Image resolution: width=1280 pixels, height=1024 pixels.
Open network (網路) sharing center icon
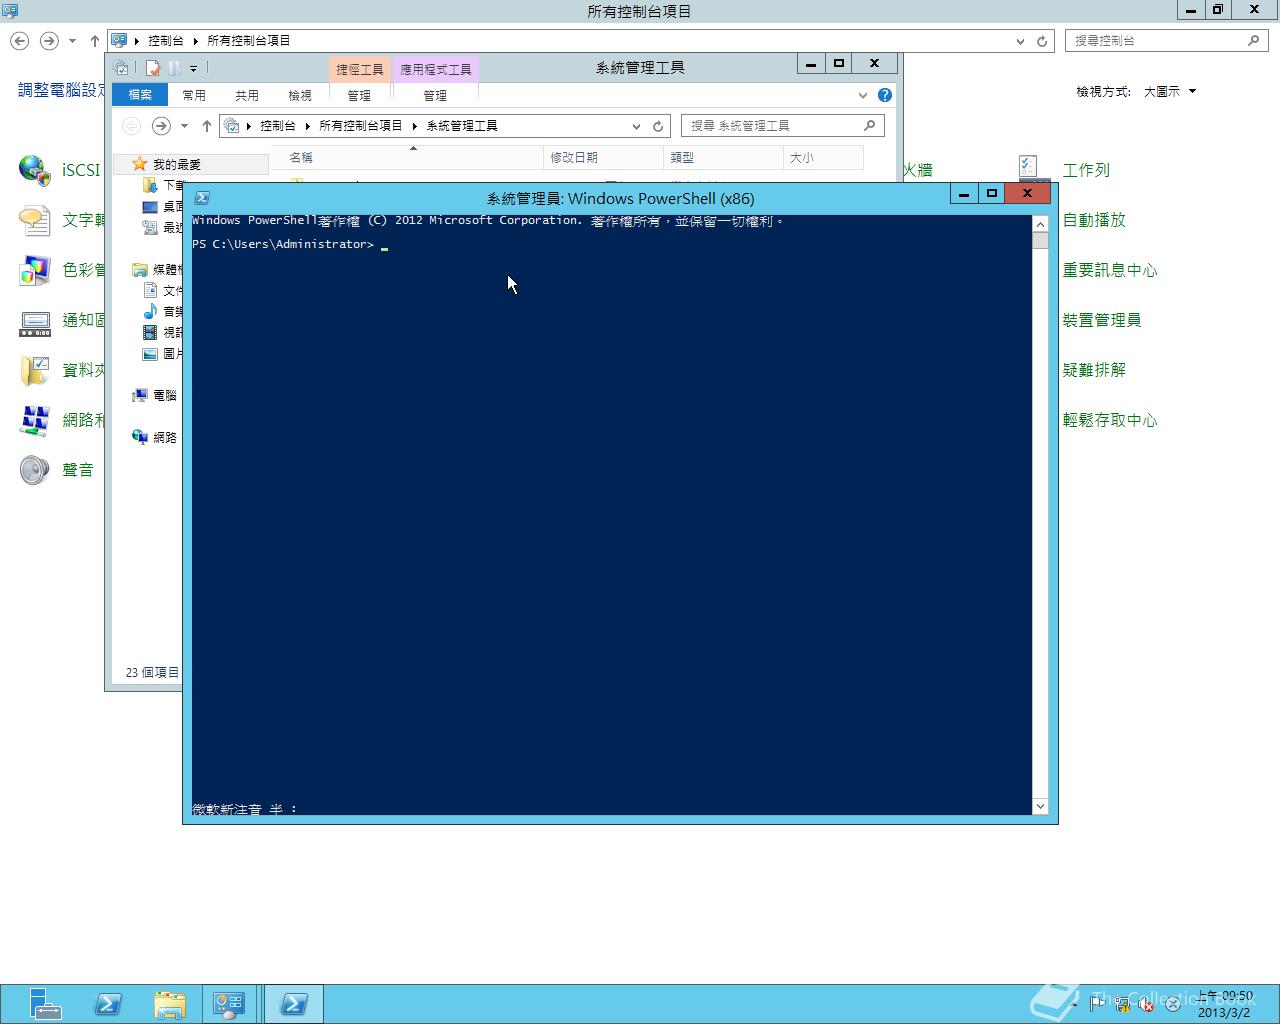click(x=34, y=420)
